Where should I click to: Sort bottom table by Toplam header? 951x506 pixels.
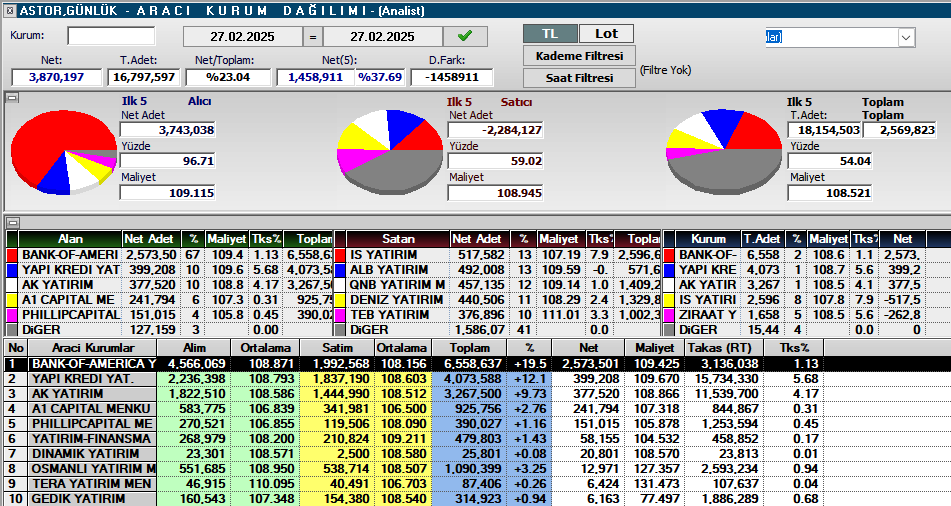(469, 348)
